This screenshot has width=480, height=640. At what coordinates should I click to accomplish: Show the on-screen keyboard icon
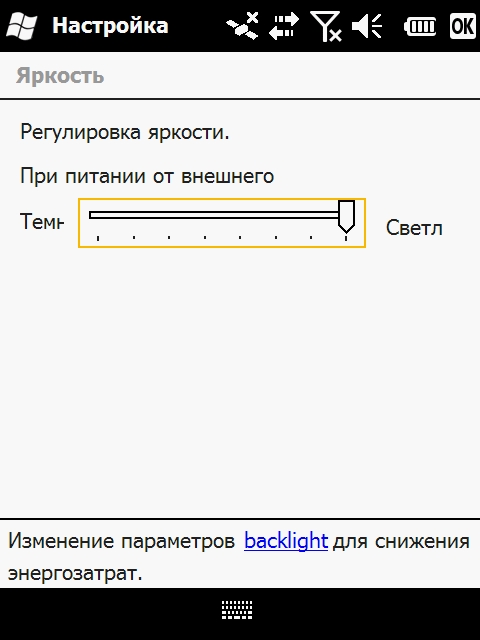[x=237, y=610]
